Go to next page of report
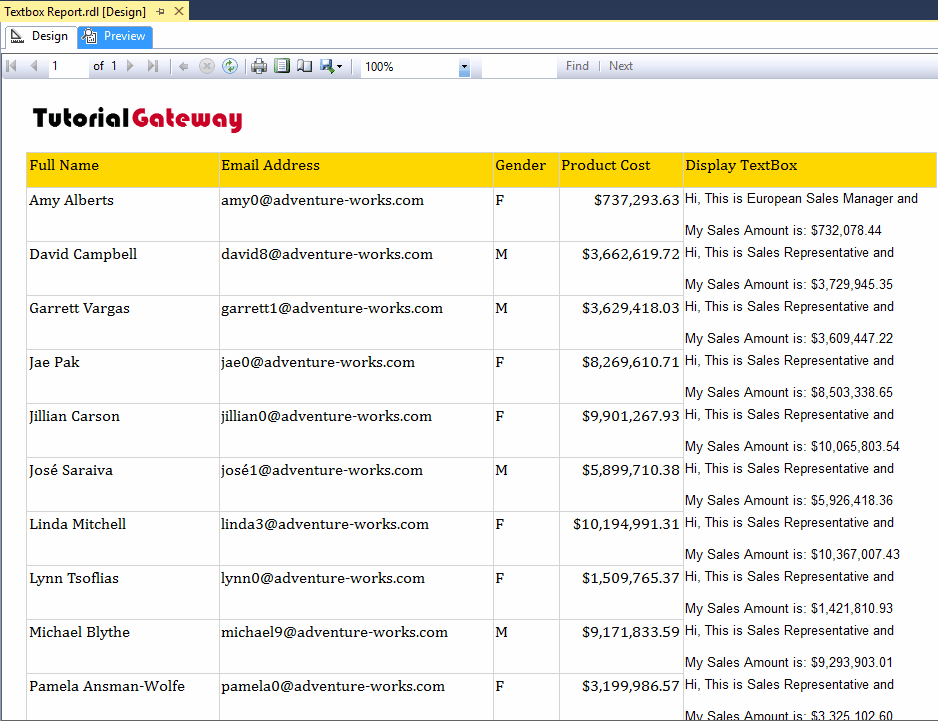Viewport: 938px width, 721px height. pyautogui.click(x=130, y=66)
